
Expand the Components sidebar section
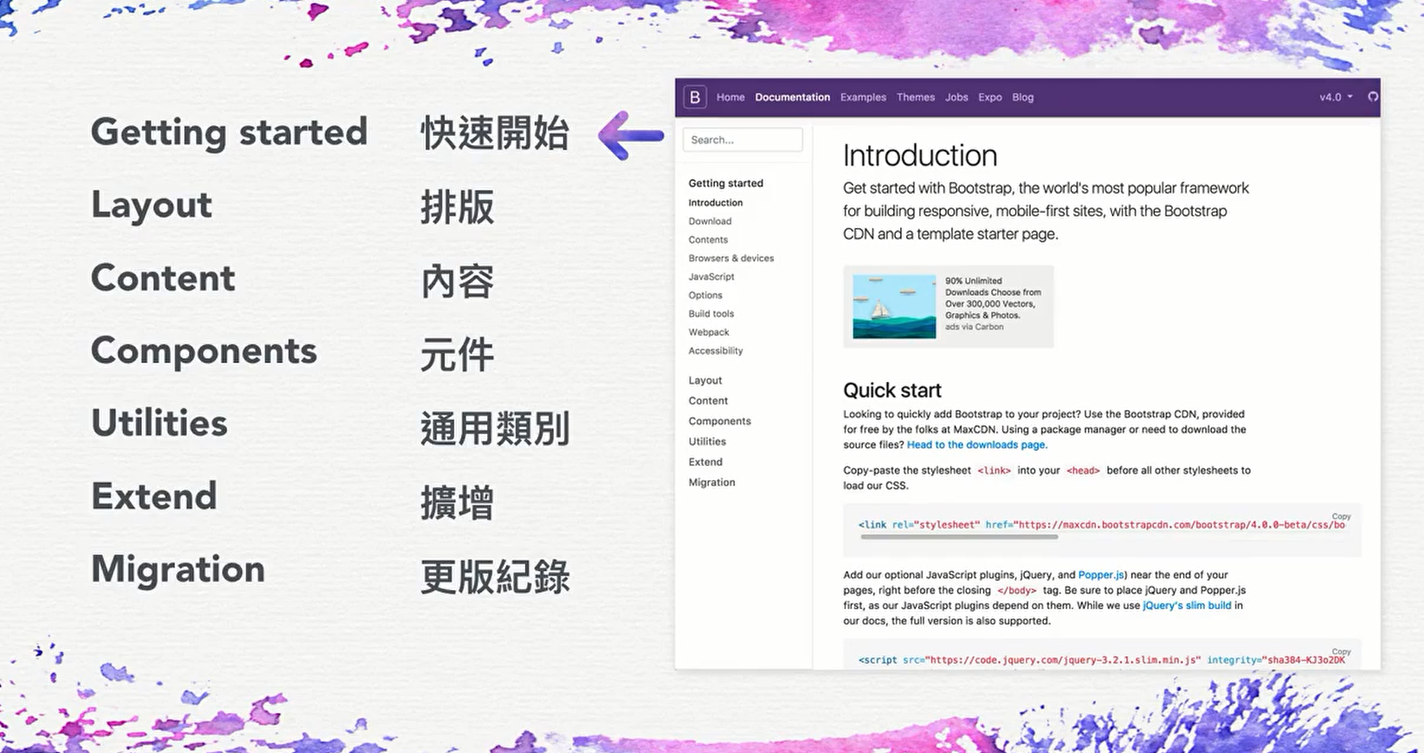tap(719, 421)
